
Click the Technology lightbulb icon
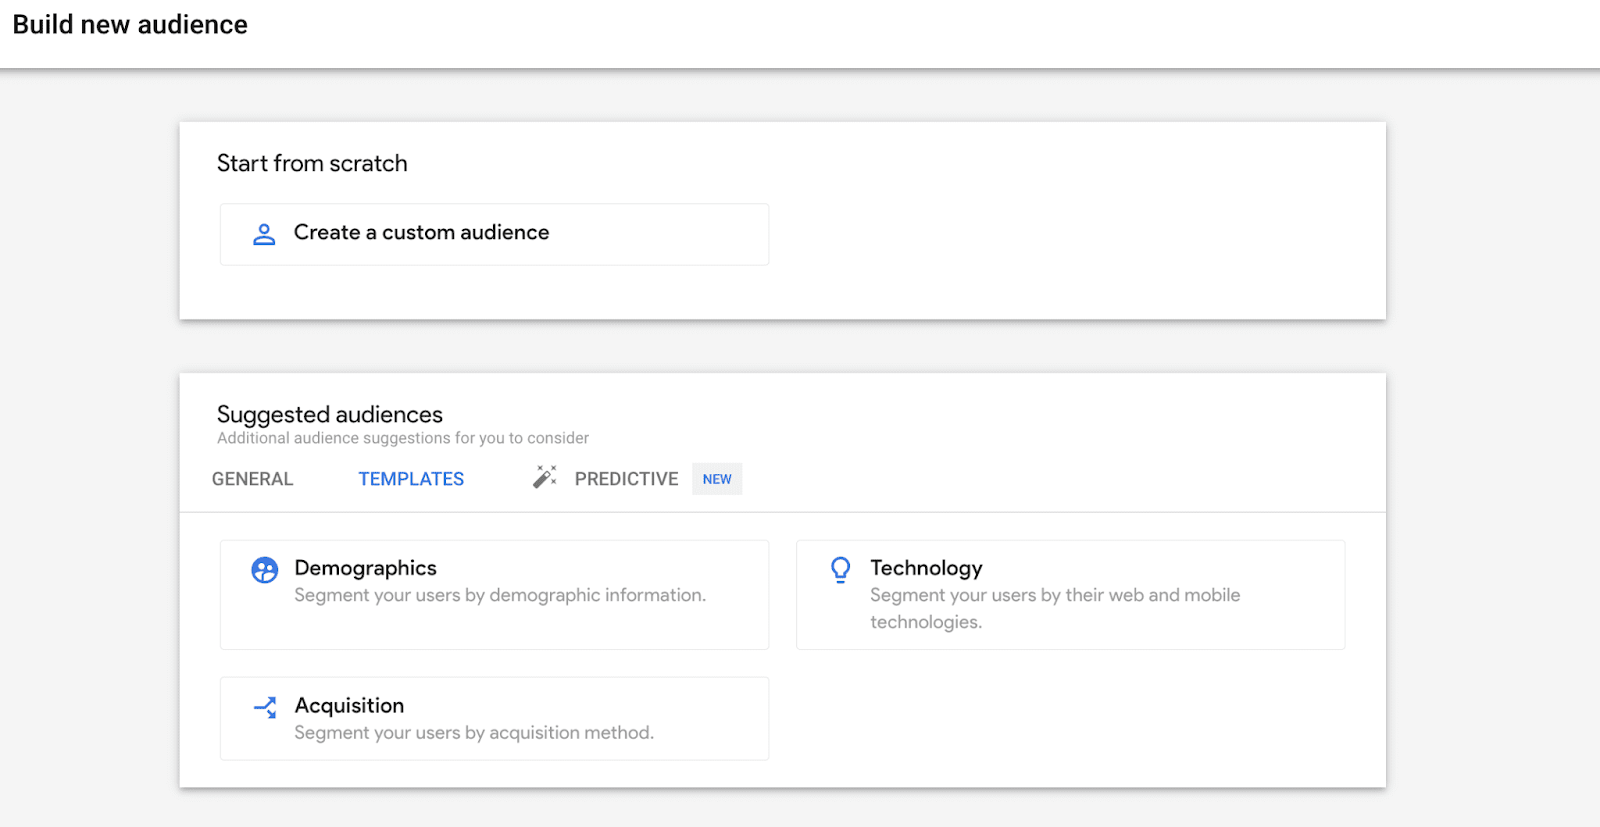click(841, 569)
